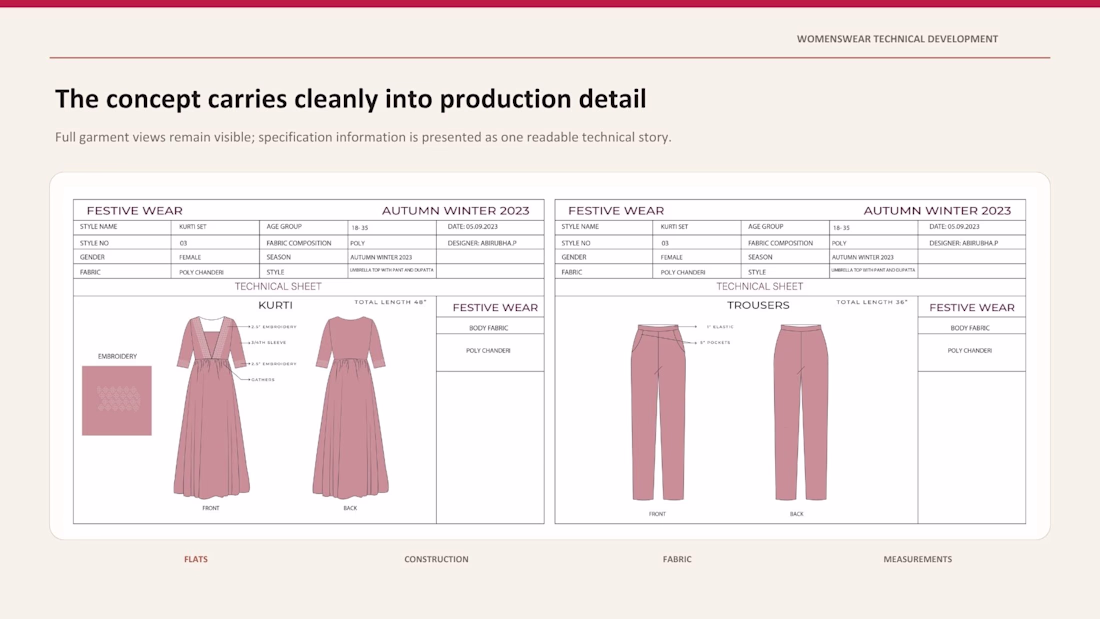Click 'TECHNICAL SHEET' on the trousers sheet

[x=760, y=286]
